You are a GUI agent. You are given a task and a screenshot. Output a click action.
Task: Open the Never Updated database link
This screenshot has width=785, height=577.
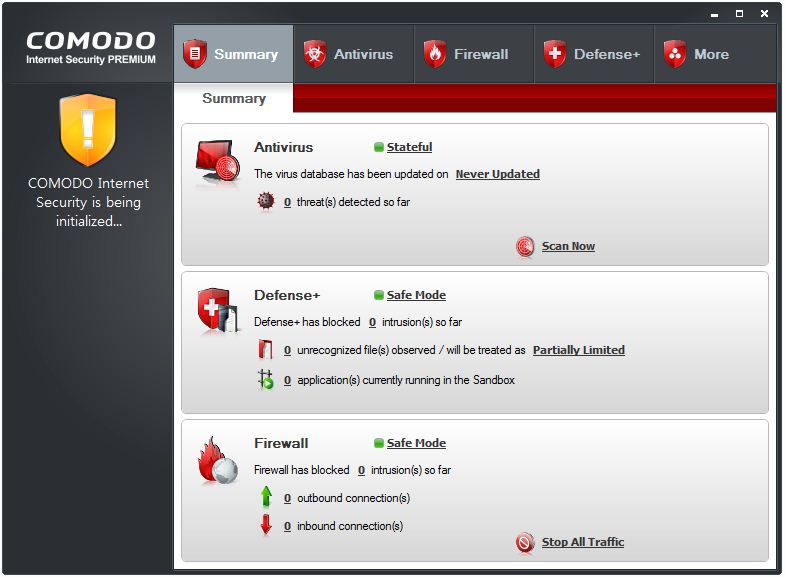(498, 174)
